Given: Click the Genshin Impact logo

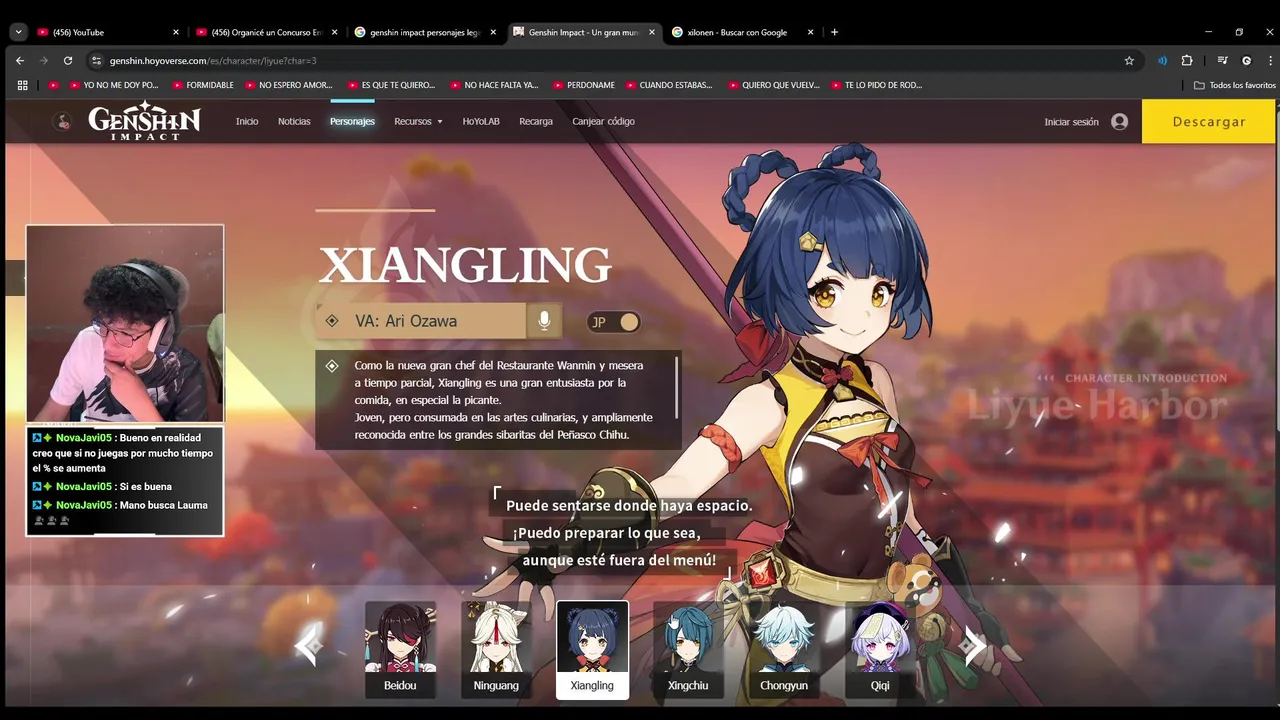Looking at the screenshot, I should pyautogui.click(x=144, y=121).
